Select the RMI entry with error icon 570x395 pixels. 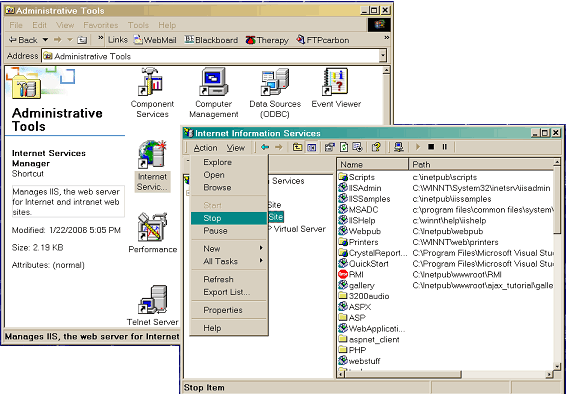pyautogui.click(x=446, y=275)
